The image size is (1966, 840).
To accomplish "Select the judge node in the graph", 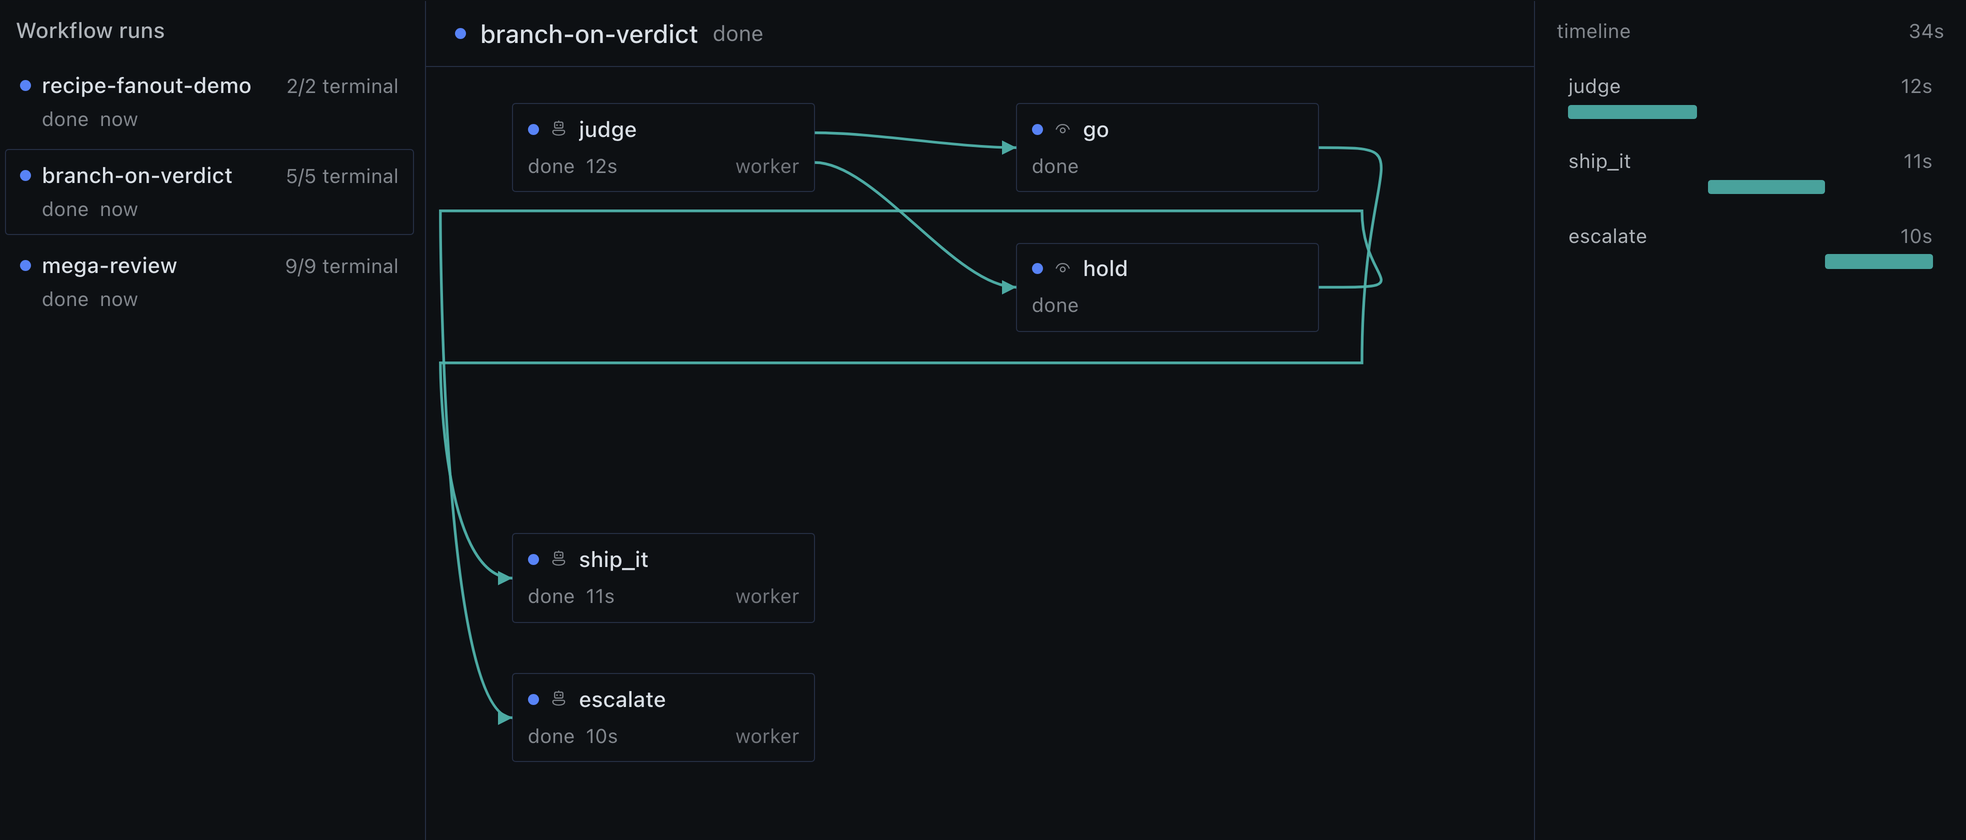I will [663, 147].
